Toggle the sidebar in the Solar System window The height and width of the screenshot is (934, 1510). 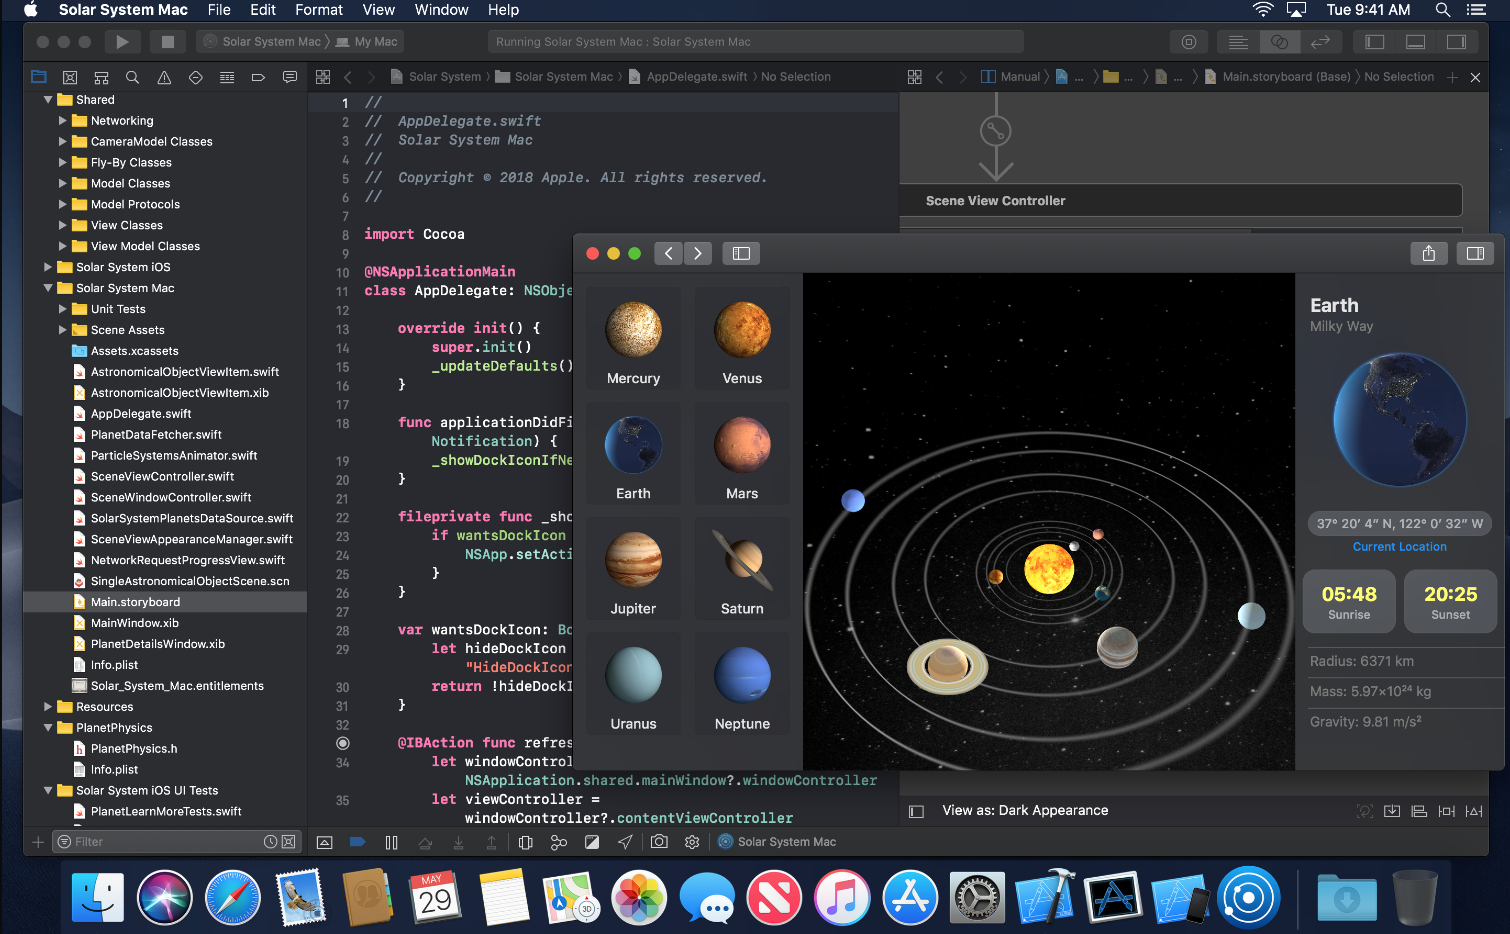click(x=741, y=253)
